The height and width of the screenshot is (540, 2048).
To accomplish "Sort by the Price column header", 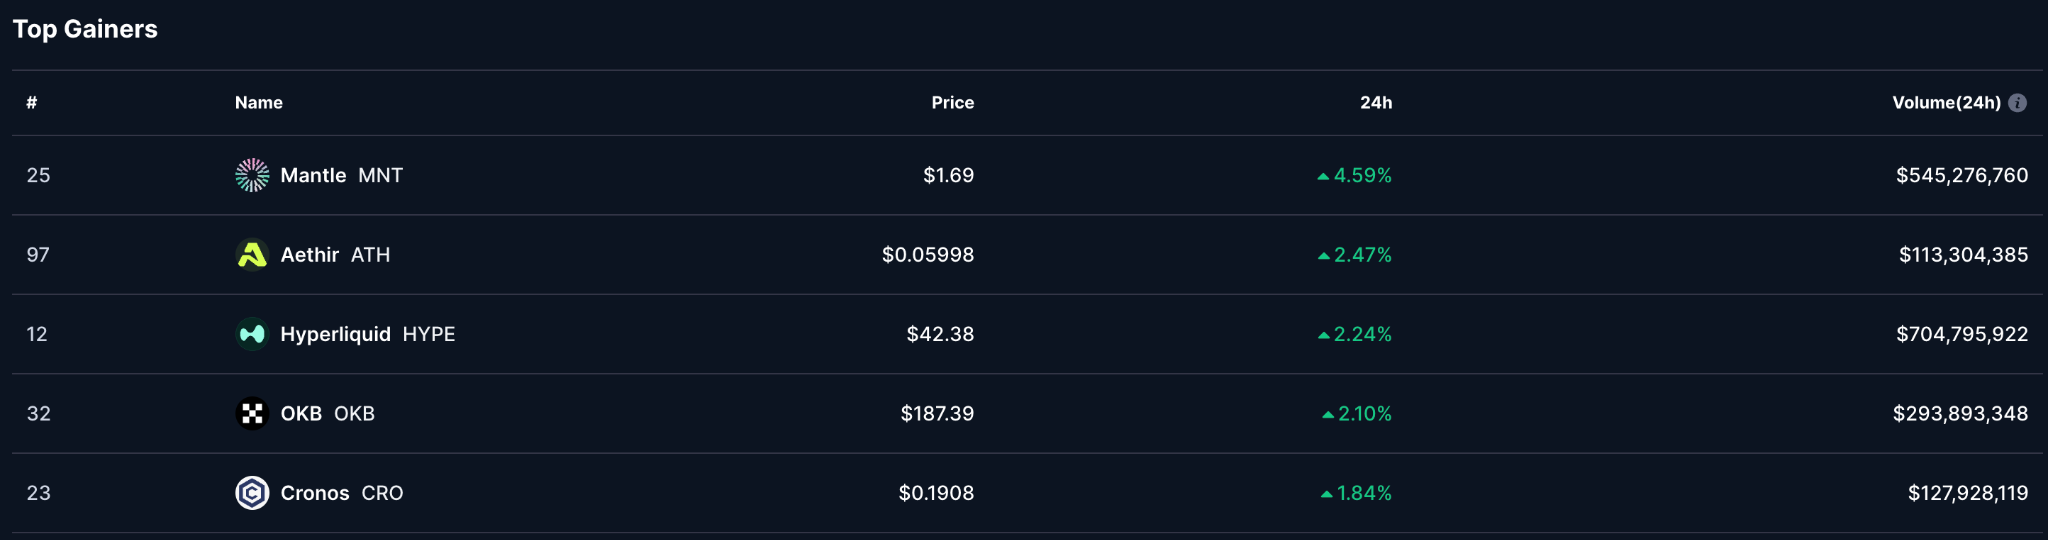I will click(952, 103).
